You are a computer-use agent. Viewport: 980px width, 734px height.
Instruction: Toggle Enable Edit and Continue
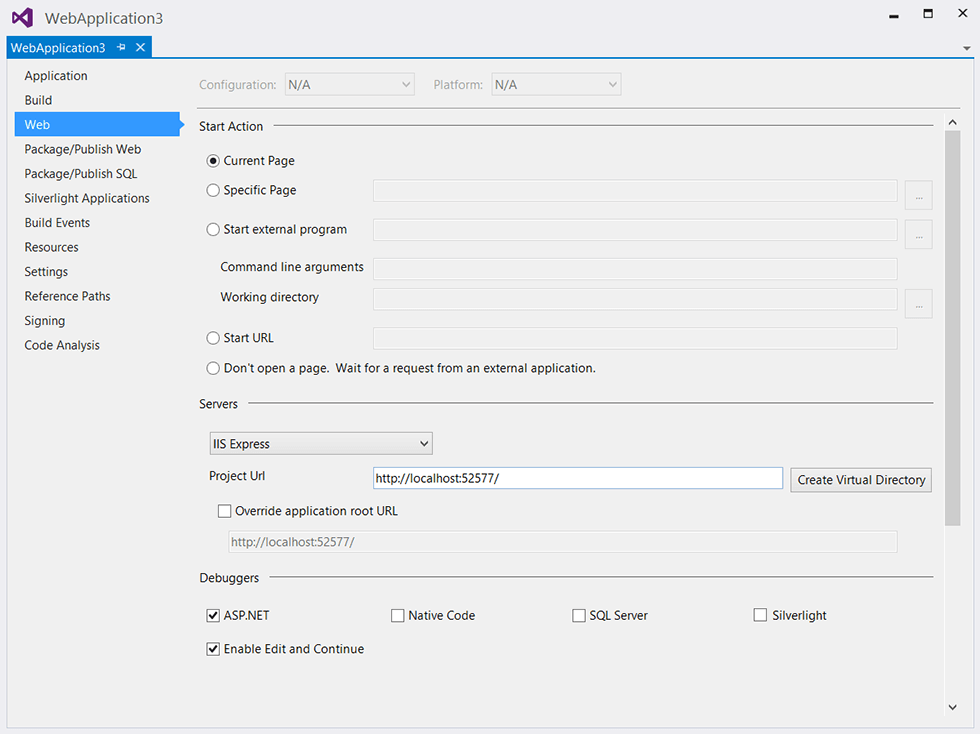(213, 649)
